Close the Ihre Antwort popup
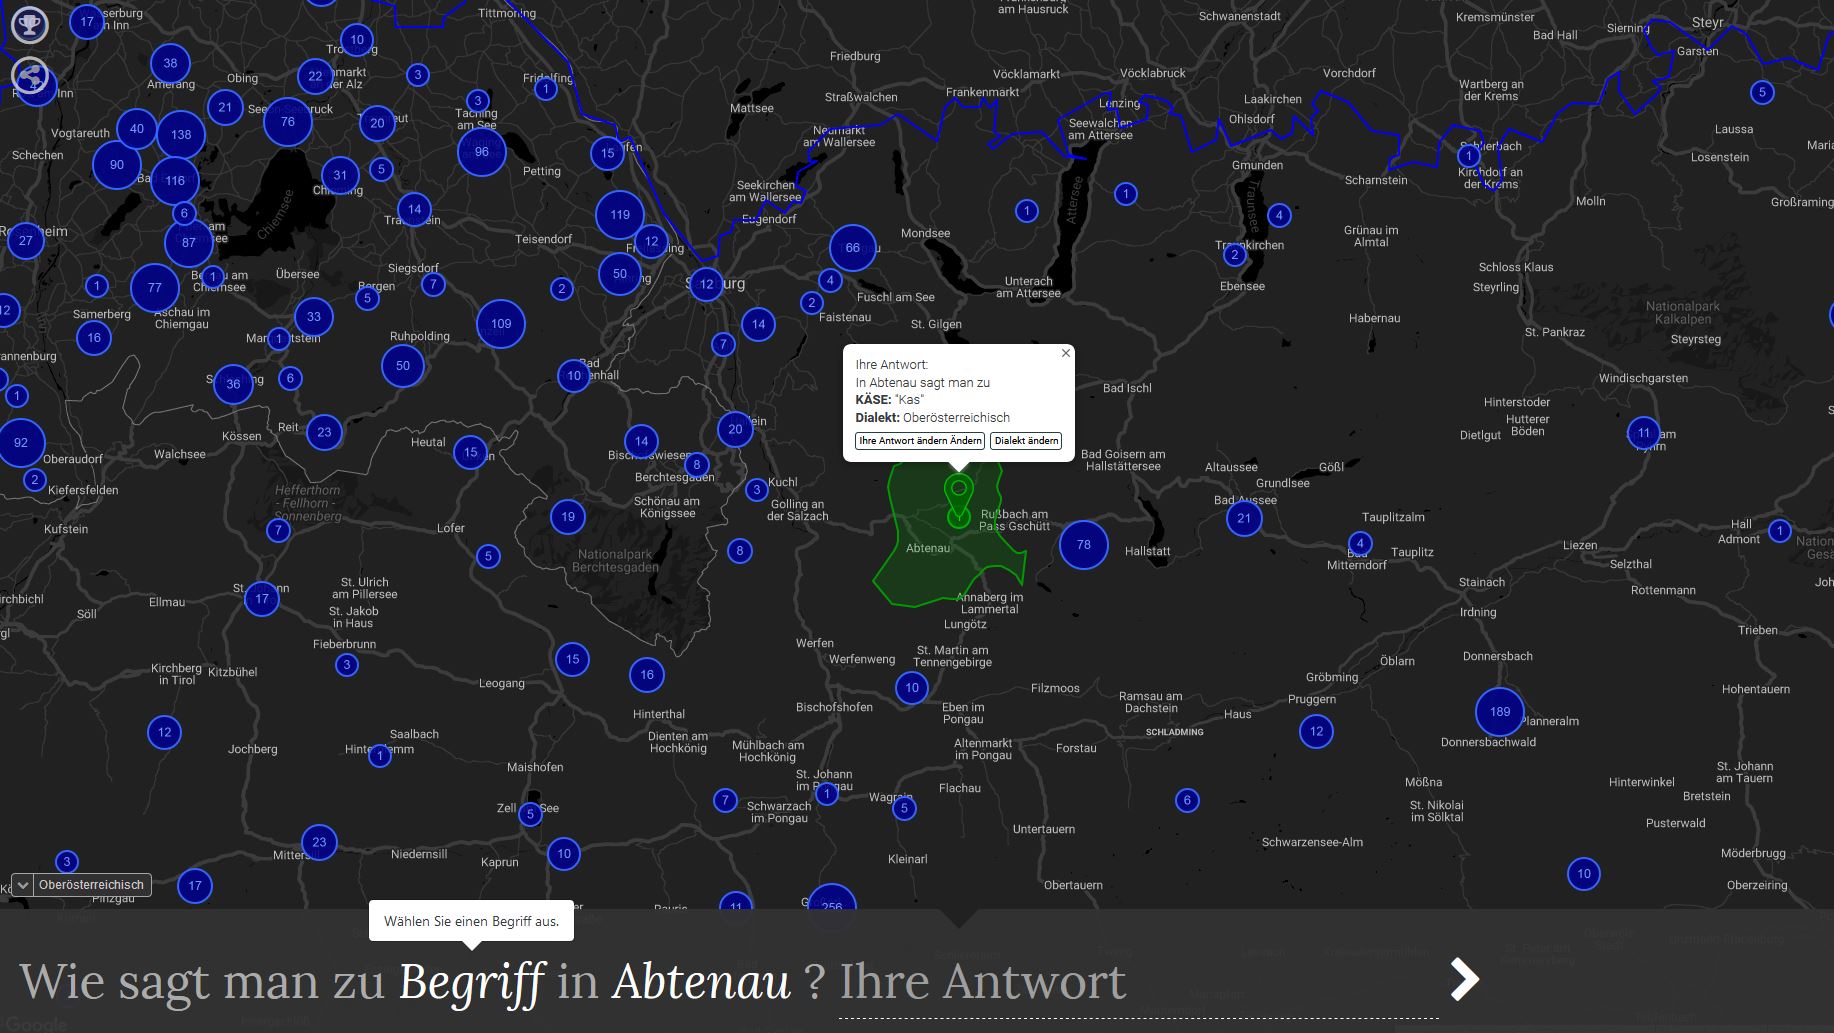Viewport: 1834px width, 1033px height. tap(1065, 353)
